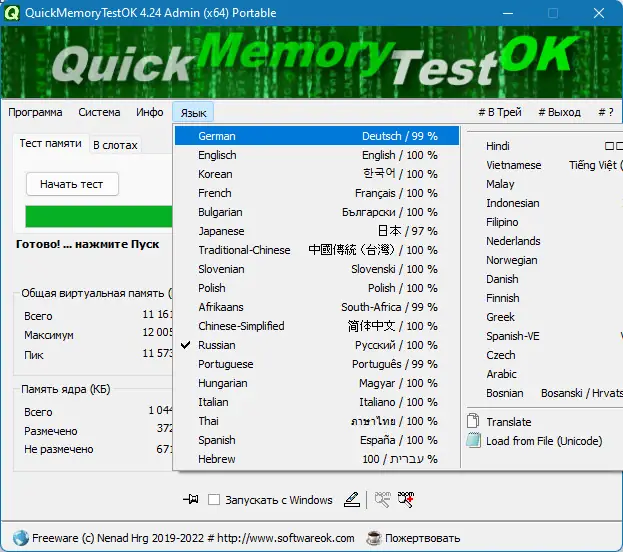Switch to the Тест памяти tab
The width and height of the screenshot is (623, 552).
click(50, 143)
